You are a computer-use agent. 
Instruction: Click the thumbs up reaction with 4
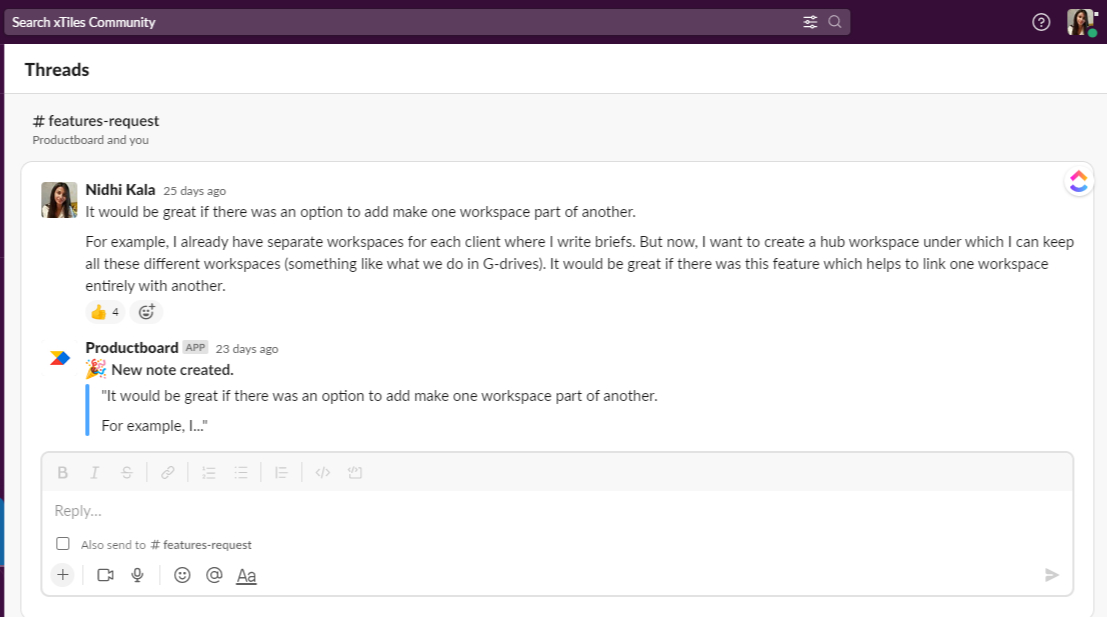[x=105, y=312]
